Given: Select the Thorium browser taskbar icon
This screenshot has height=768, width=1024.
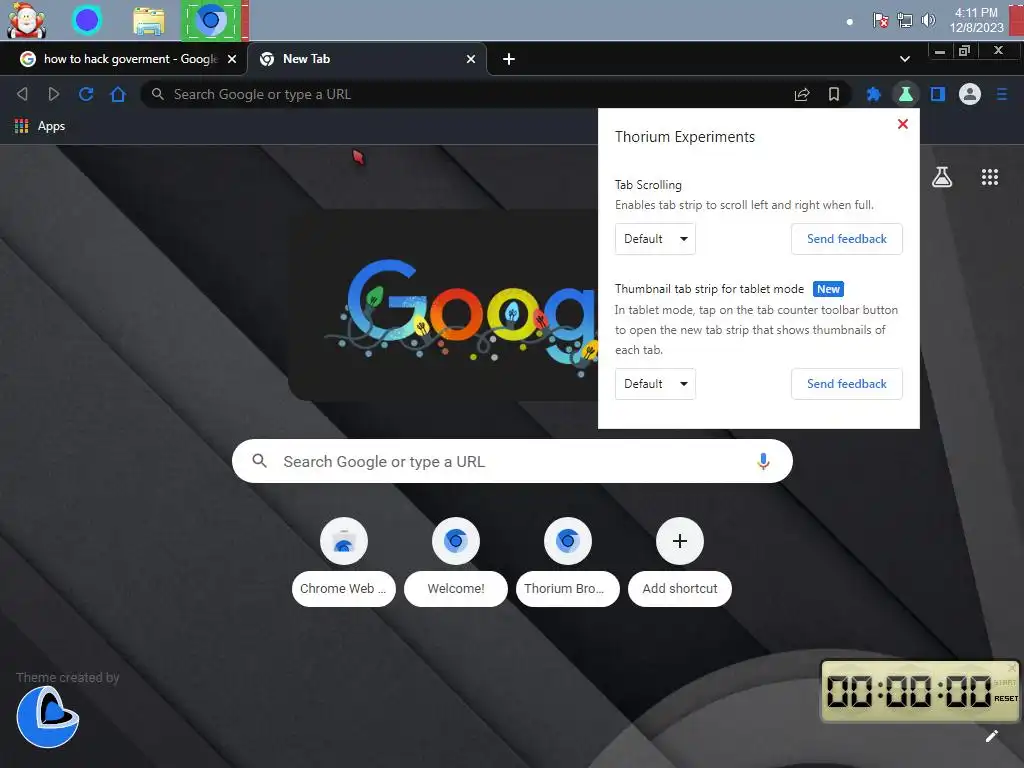Looking at the screenshot, I should pyautogui.click(x=211, y=20).
